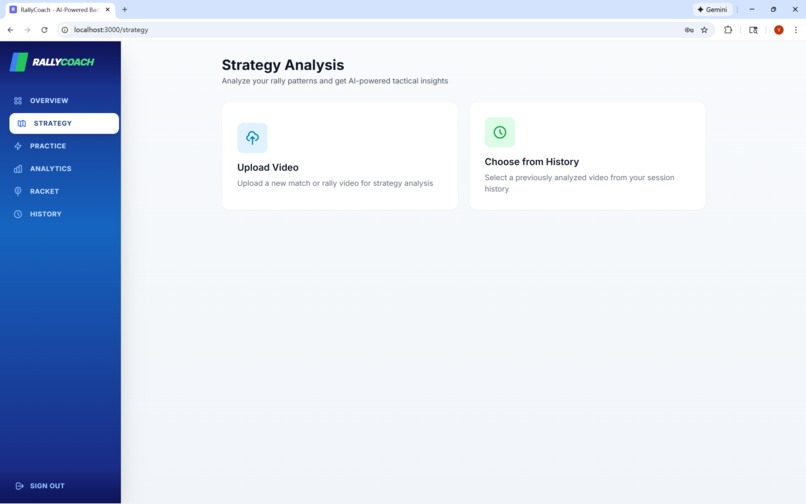806x504 pixels.
Task: Select the RallyCoach browser tab
Action: tap(60, 10)
